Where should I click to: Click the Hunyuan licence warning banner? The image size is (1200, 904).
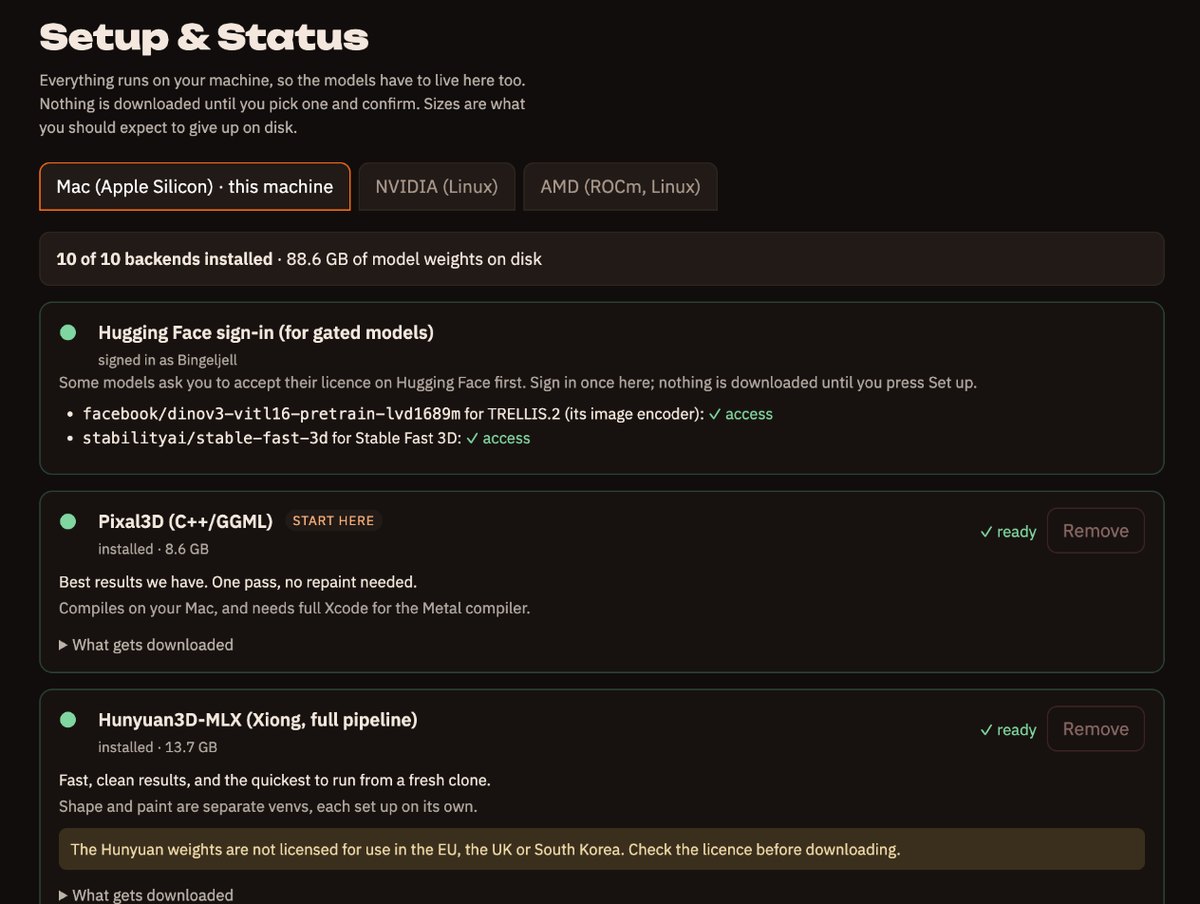(x=602, y=849)
